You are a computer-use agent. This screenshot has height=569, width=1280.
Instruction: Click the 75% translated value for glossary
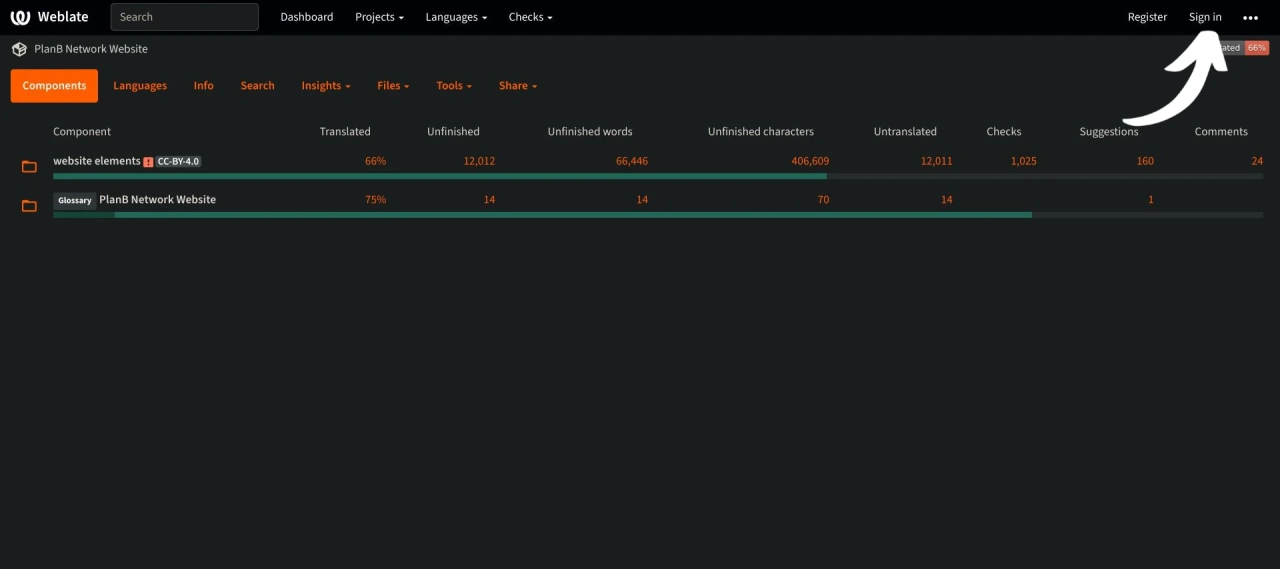375,200
